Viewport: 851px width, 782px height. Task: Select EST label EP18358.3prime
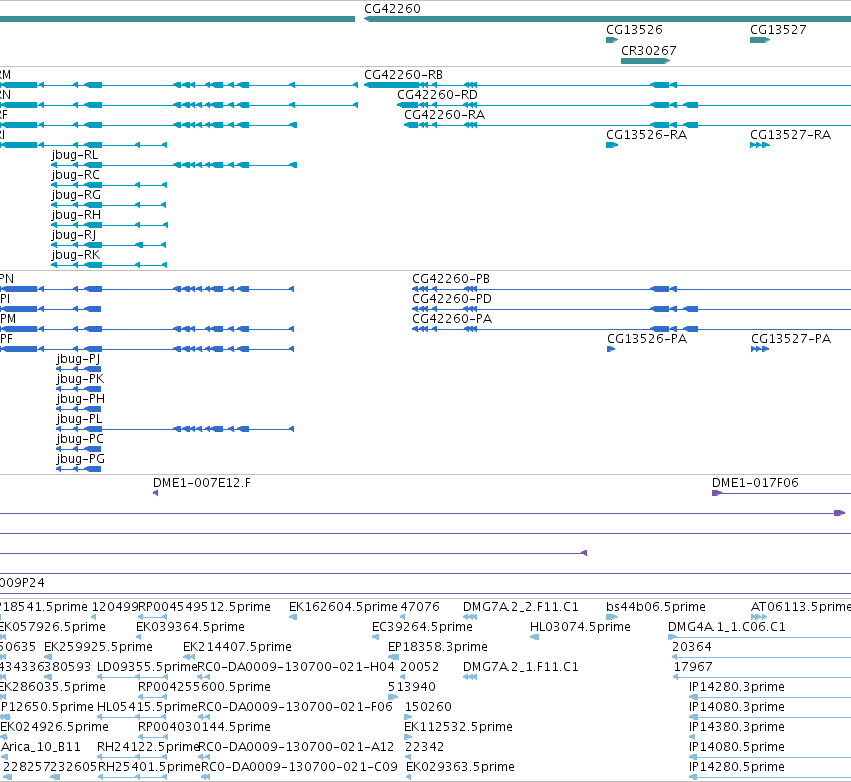coord(437,647)
